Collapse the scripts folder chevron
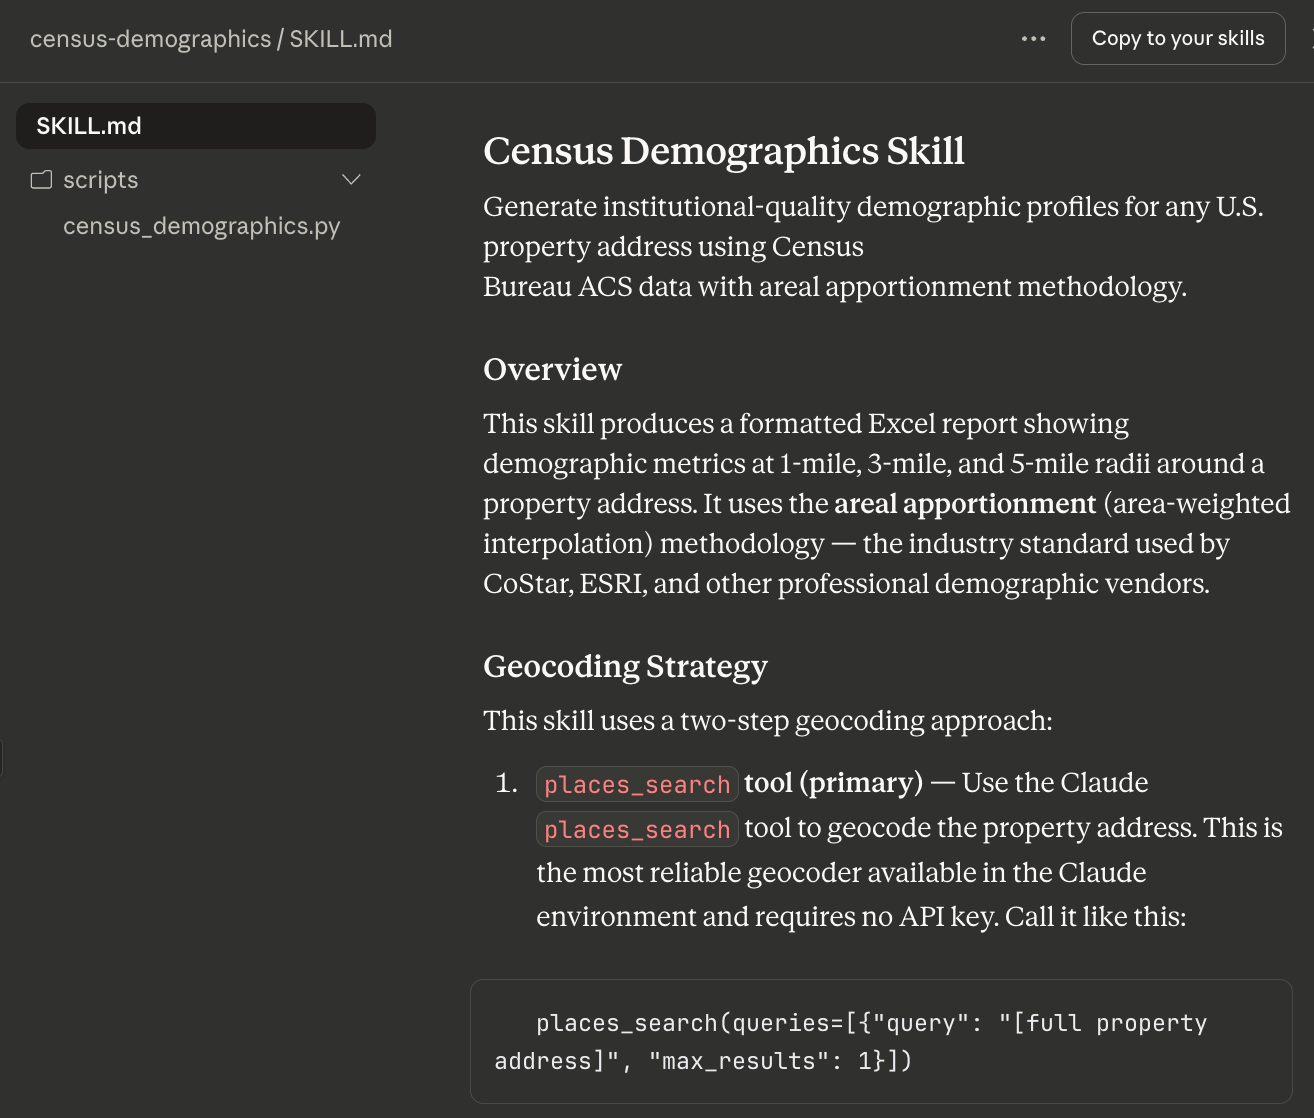The image size is (1314, 1118). (351, 180)
